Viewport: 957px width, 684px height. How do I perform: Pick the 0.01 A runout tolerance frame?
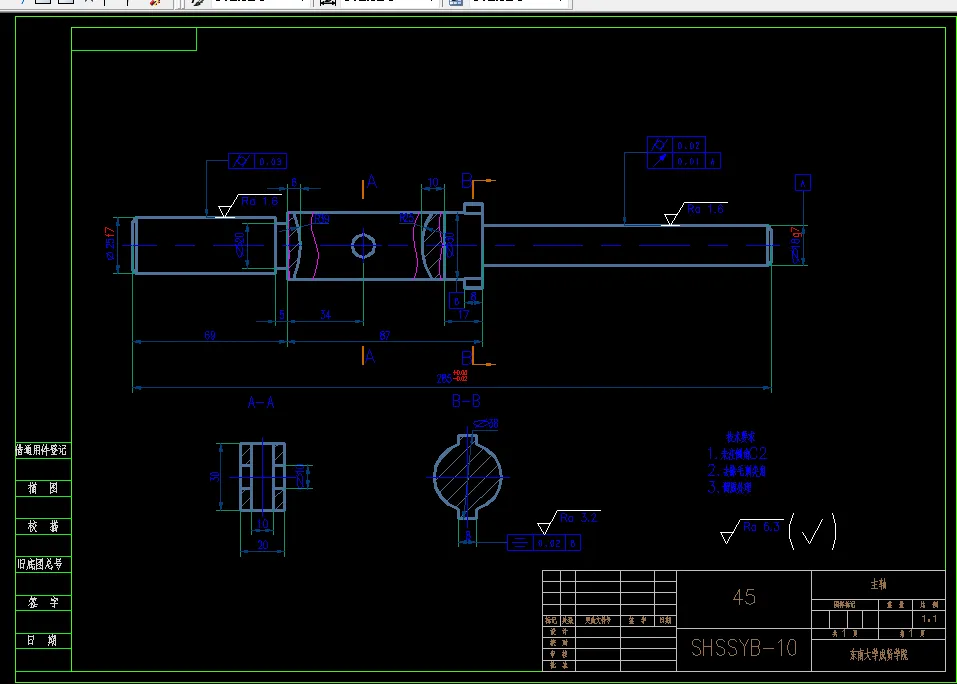tap(684, 161)
